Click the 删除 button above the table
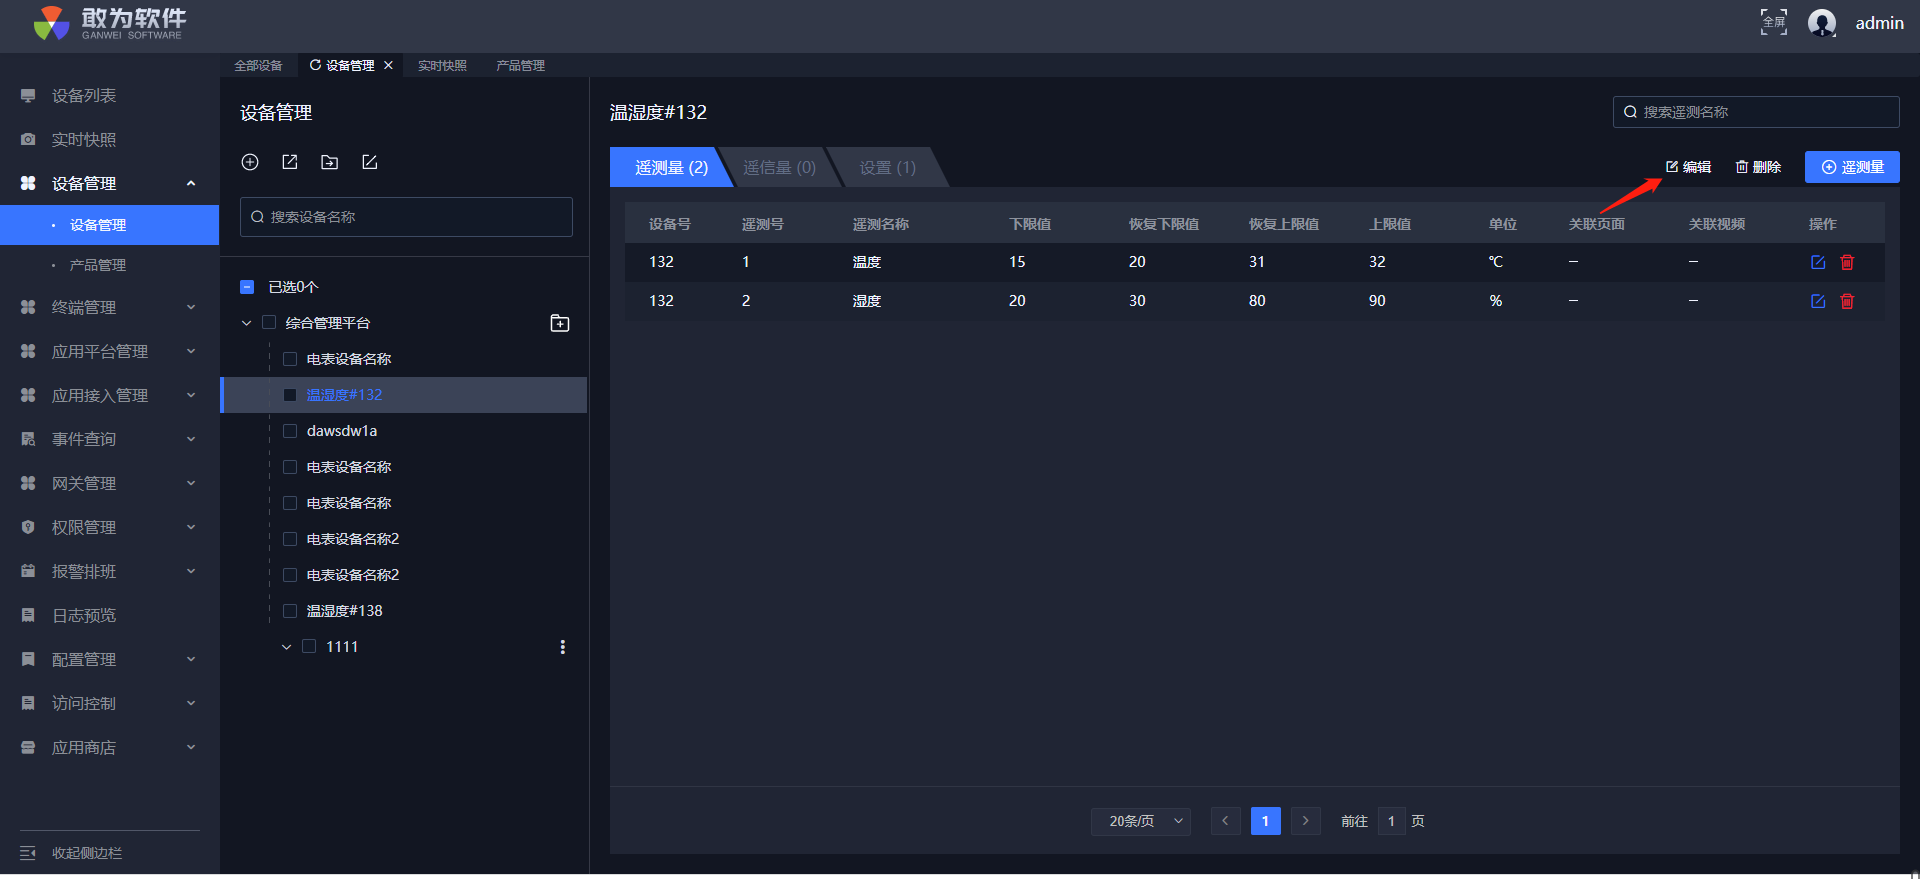1920x879 pixels. 1758,167
